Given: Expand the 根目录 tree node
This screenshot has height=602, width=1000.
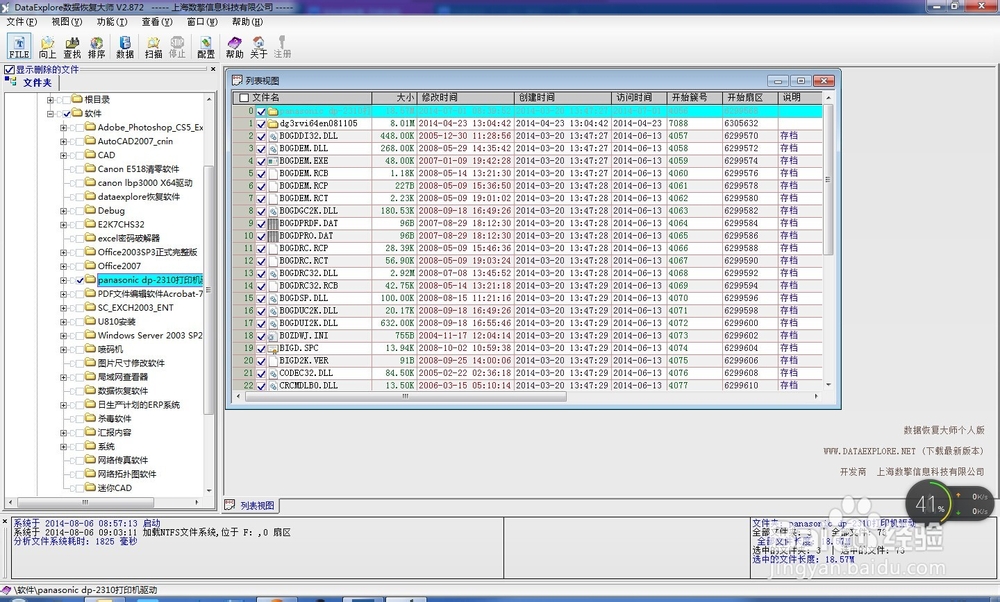Looking at the screenshot, I should coord(50,99).
